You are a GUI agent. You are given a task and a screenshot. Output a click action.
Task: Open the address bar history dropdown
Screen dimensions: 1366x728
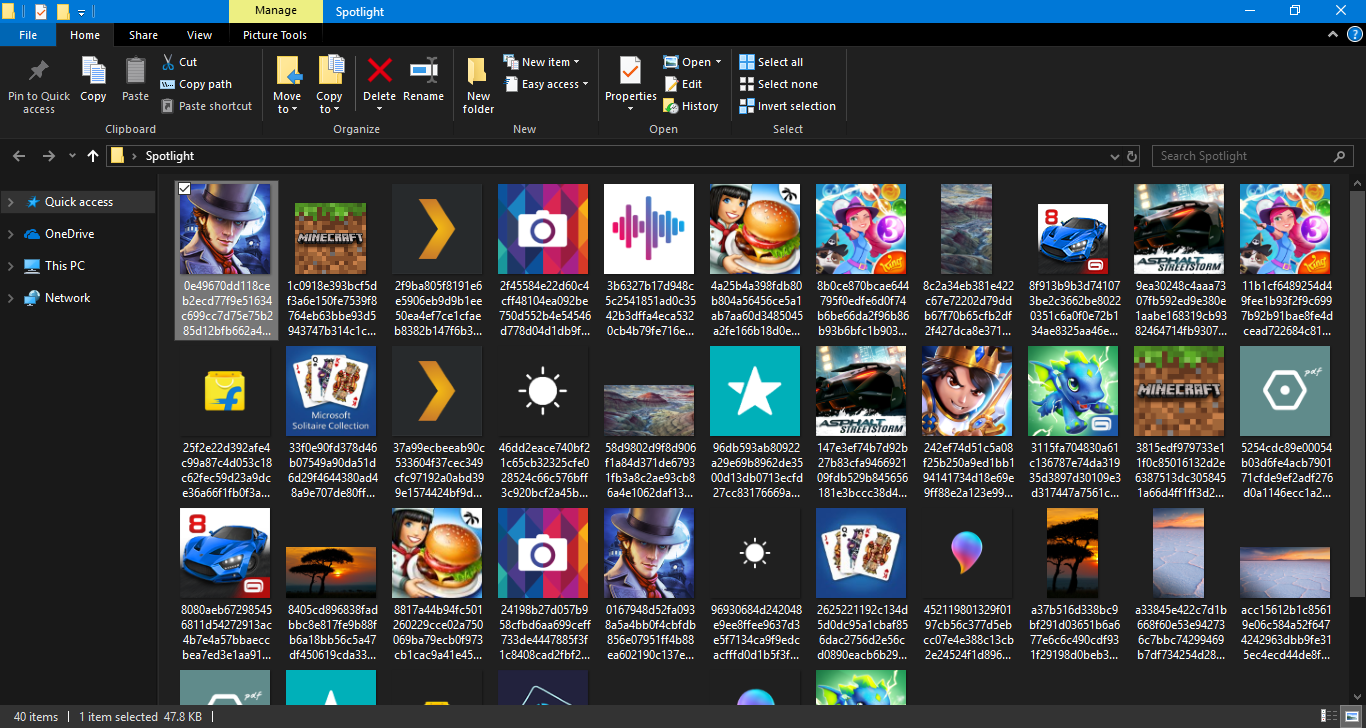click(1115, 156)
